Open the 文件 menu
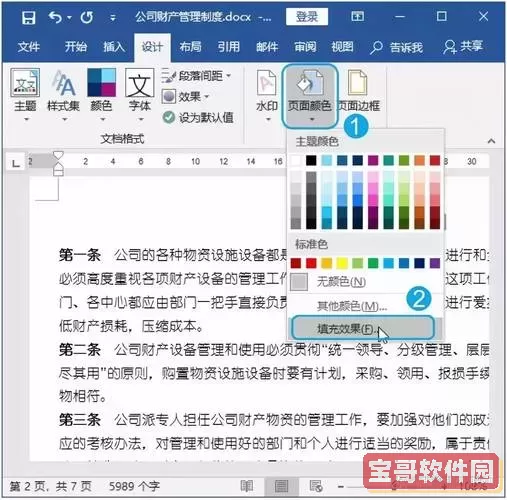Screen dimensions: 507x500 pos(28,47)
